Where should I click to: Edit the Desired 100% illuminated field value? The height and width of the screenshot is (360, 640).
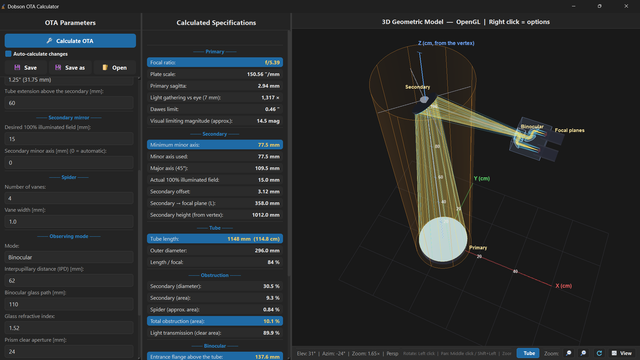69,139
